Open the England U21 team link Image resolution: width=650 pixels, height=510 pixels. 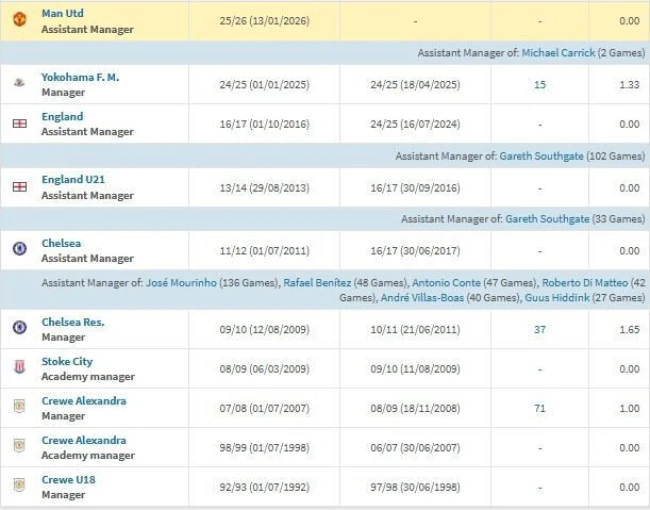coord(73,180)
